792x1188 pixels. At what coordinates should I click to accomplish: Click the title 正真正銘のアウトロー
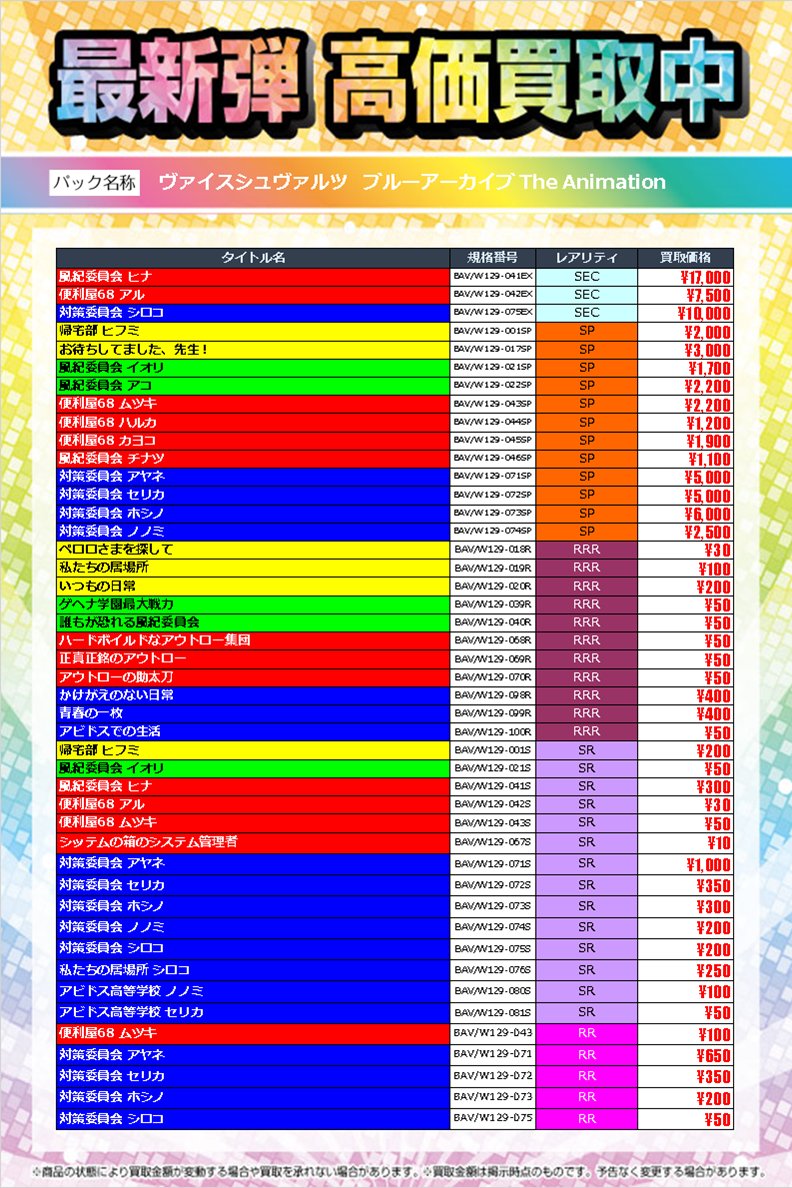pyautogui.click(x=123, y=658)
